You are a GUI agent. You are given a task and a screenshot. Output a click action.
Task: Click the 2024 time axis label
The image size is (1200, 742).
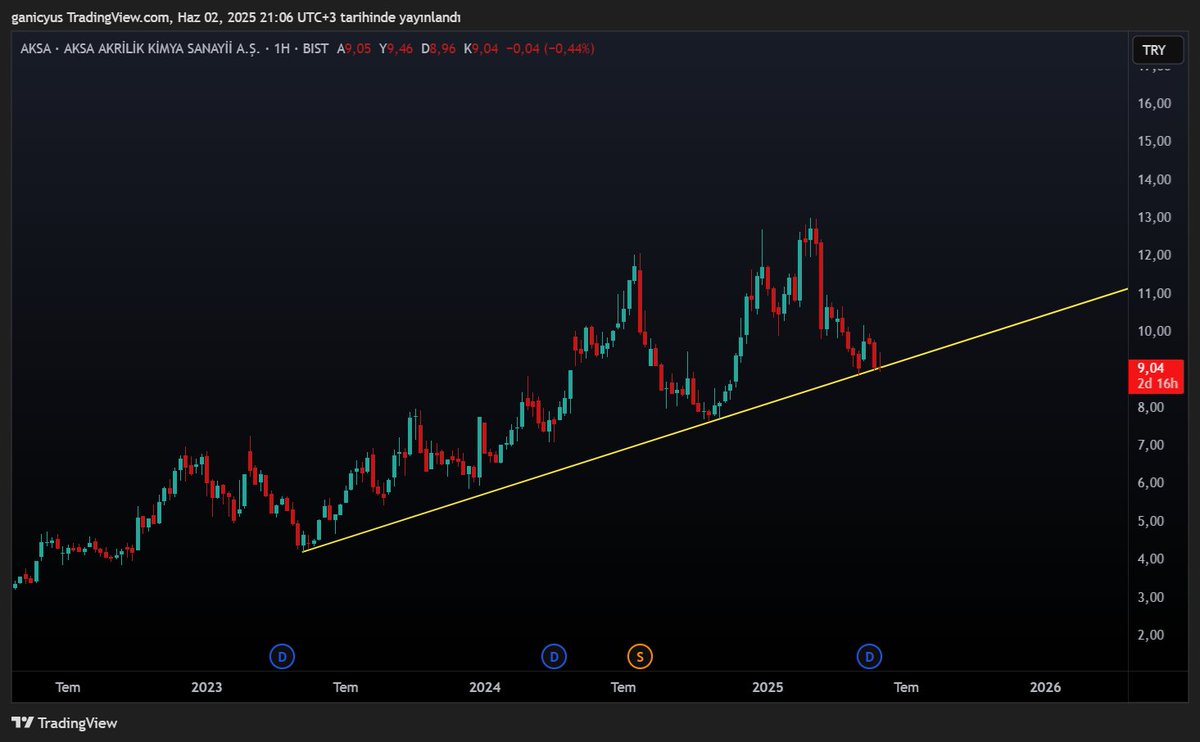(x=485, y=688)
